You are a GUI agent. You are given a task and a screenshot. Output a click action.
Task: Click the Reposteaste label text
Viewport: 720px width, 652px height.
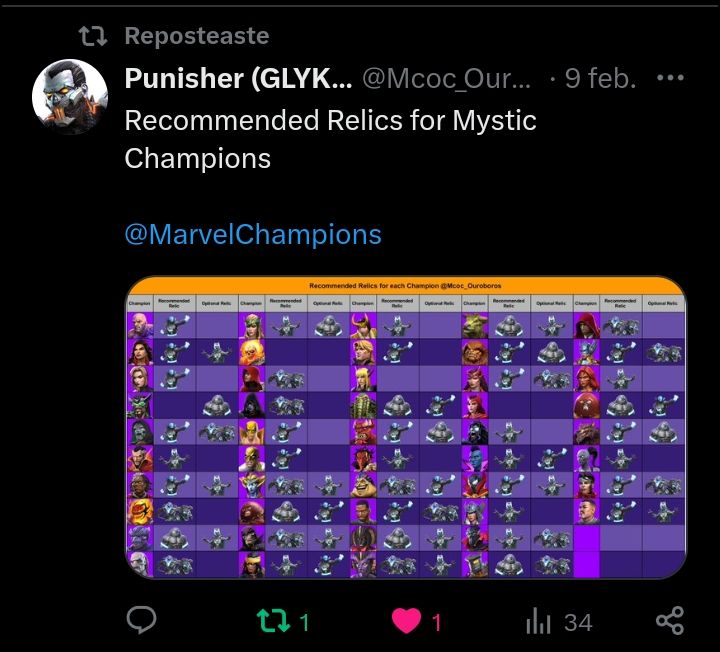197,36
